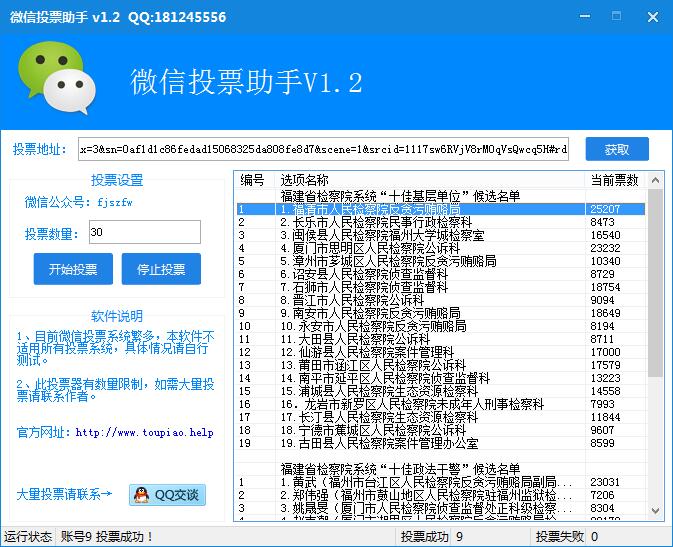673x547 pixels.
Task: Click the 当前票数 column header
Action: (x=614, y=180)
